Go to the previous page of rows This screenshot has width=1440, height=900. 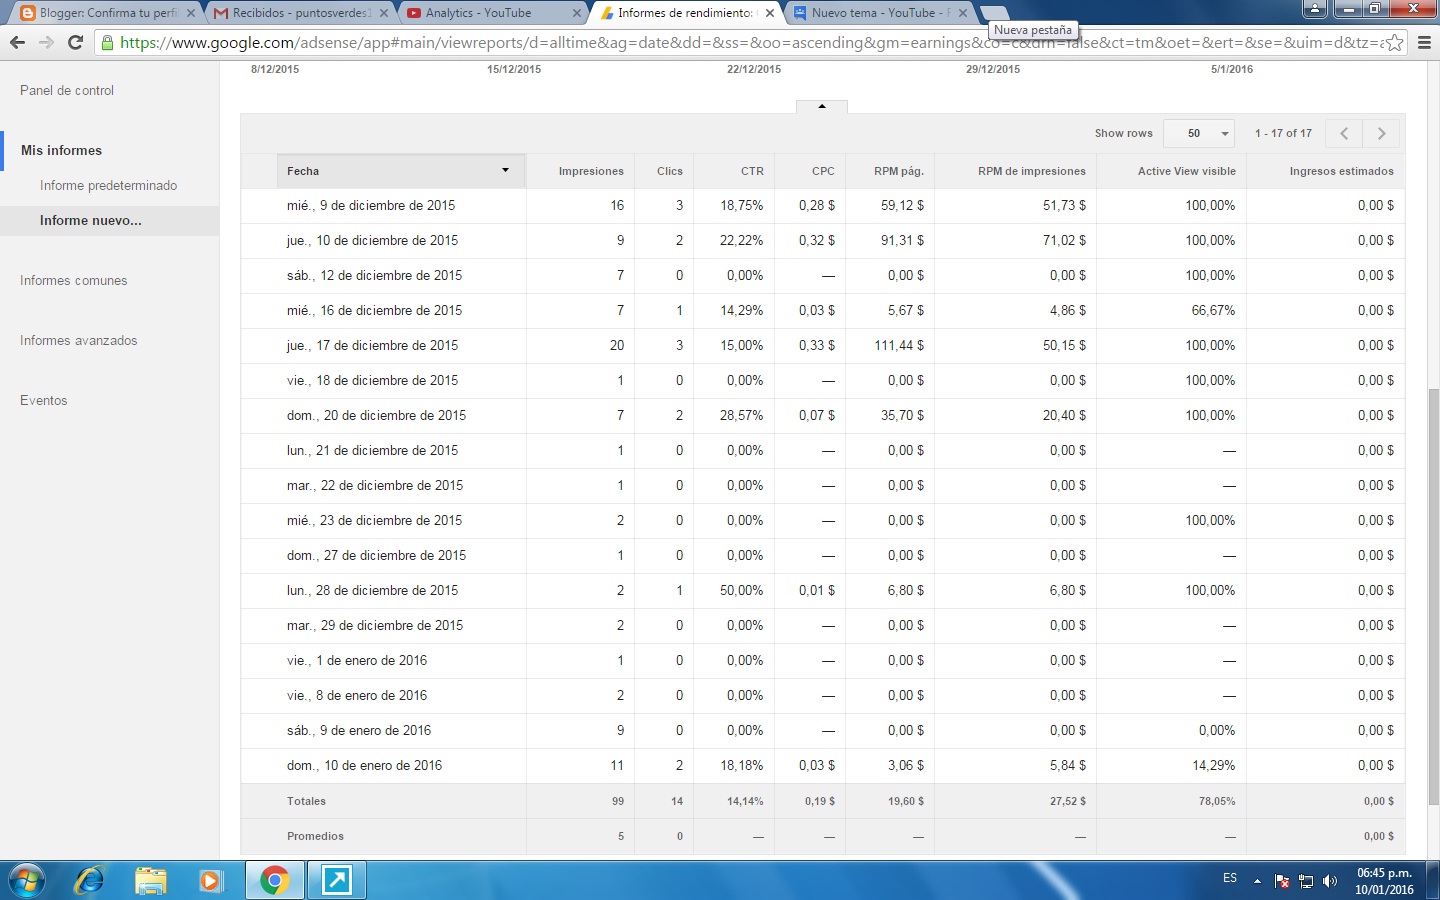[x=1344, y=133]
